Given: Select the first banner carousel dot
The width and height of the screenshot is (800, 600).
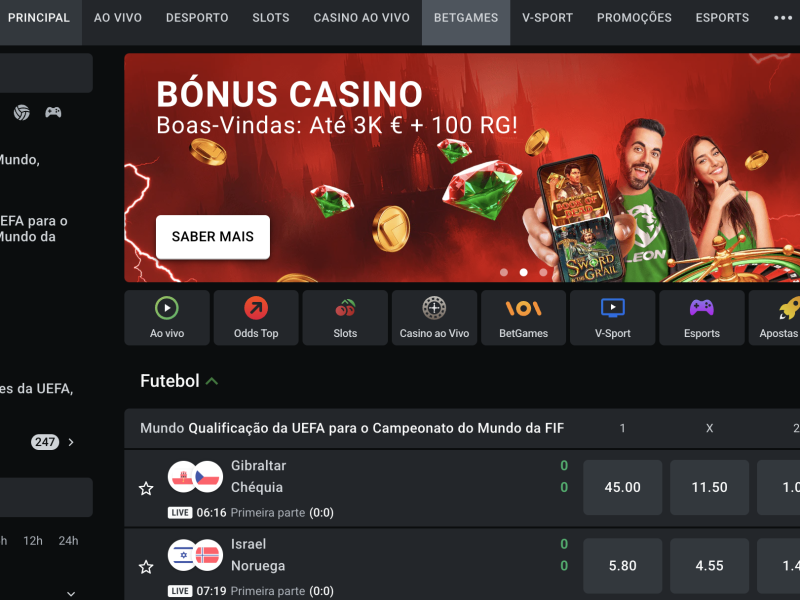Looking at the screenshot, I should [504, 272].
